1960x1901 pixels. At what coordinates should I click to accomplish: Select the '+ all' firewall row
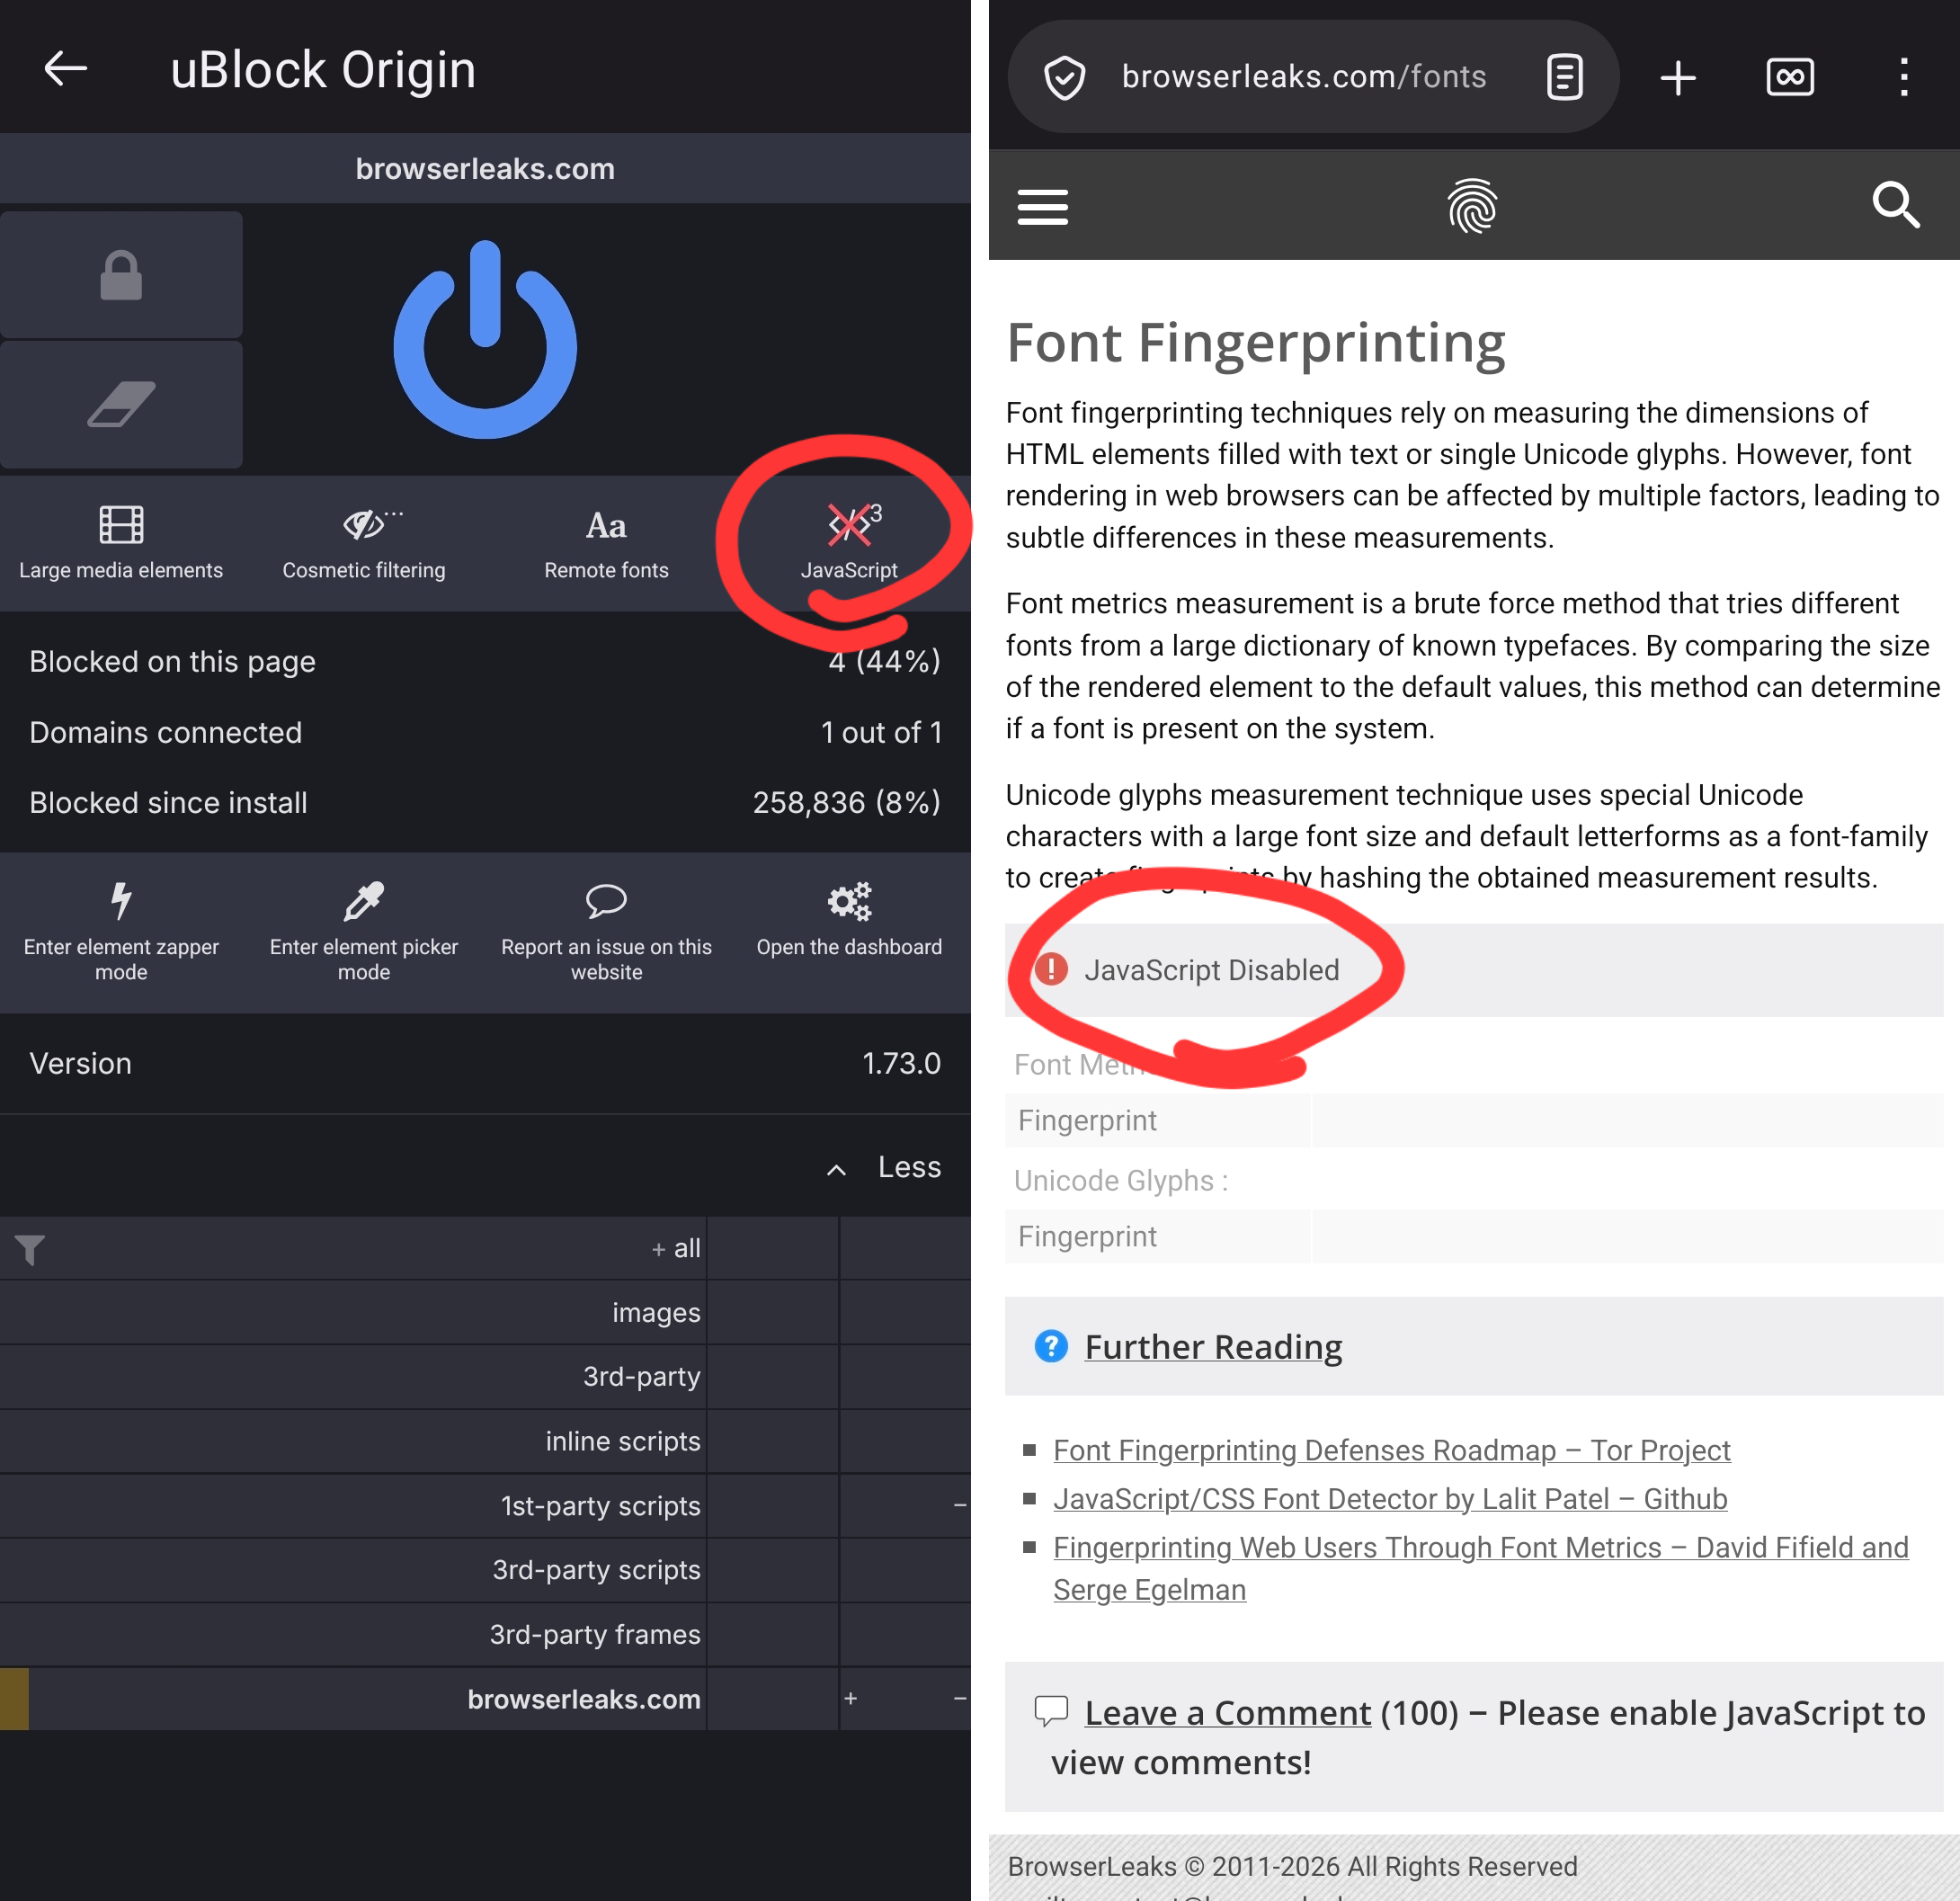pyautogui.click(x=485, y=1248)
